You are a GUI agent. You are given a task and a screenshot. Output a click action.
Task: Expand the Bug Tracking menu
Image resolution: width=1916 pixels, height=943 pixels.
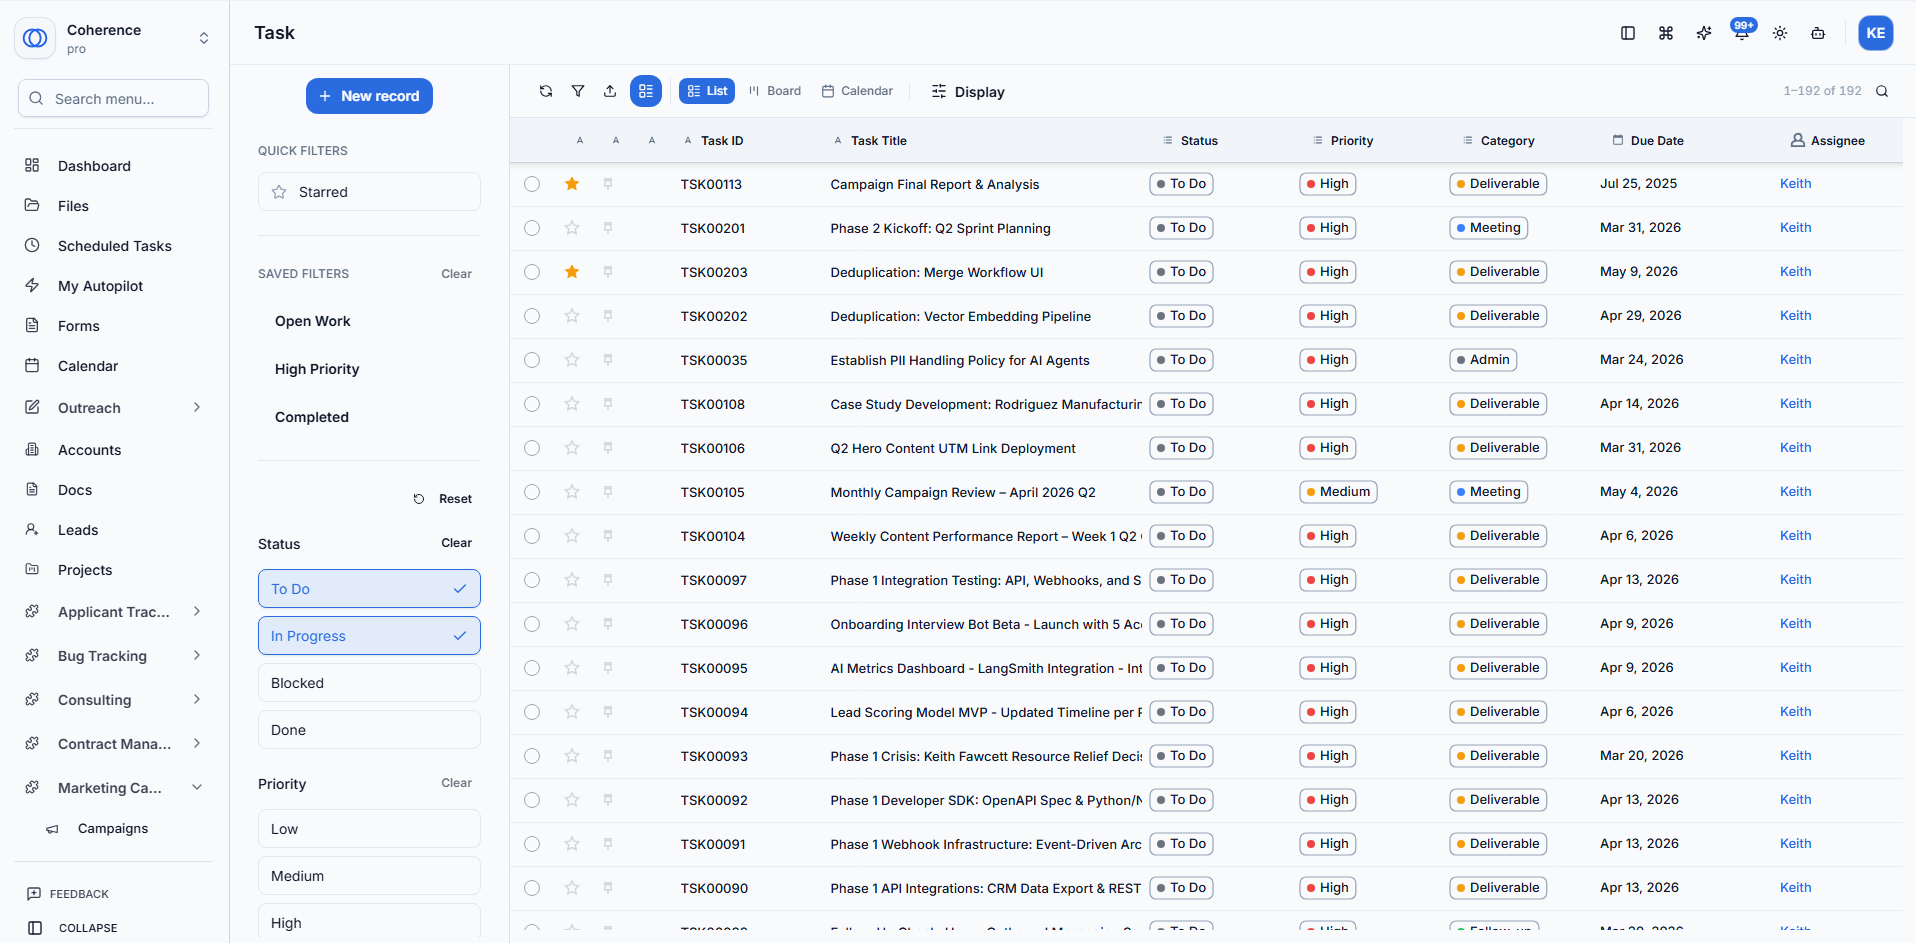coord(197,655)
